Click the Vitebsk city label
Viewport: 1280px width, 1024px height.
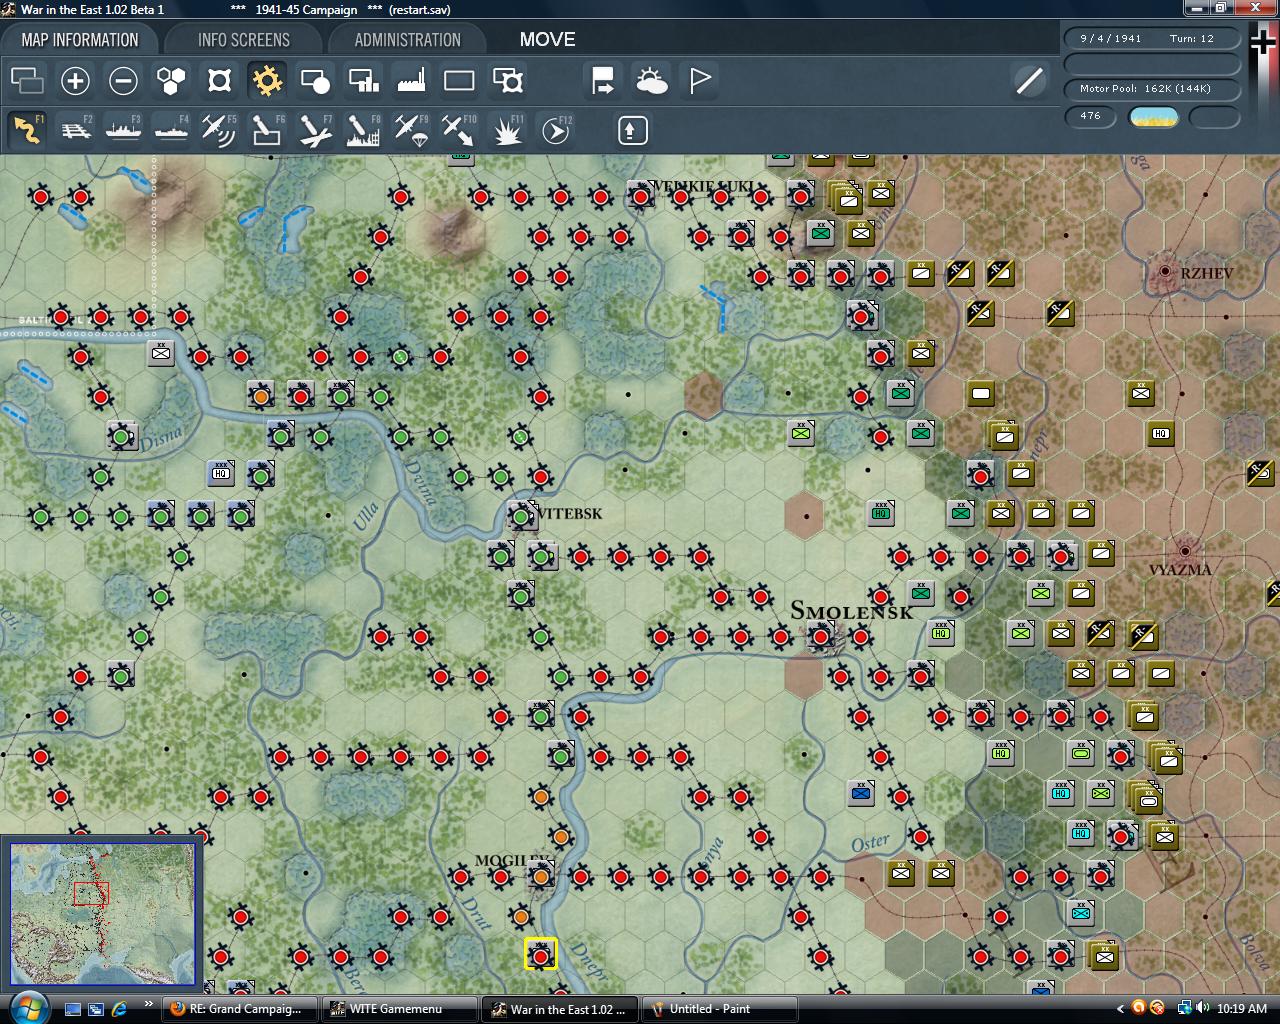(x=570, y=513)
